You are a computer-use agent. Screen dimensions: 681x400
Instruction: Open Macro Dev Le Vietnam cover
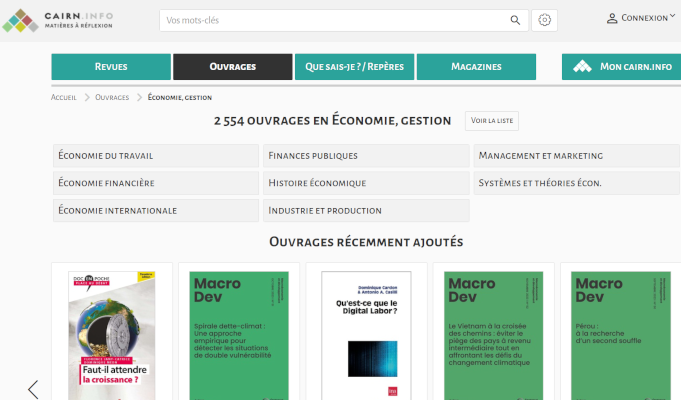[x=493, y=336]
